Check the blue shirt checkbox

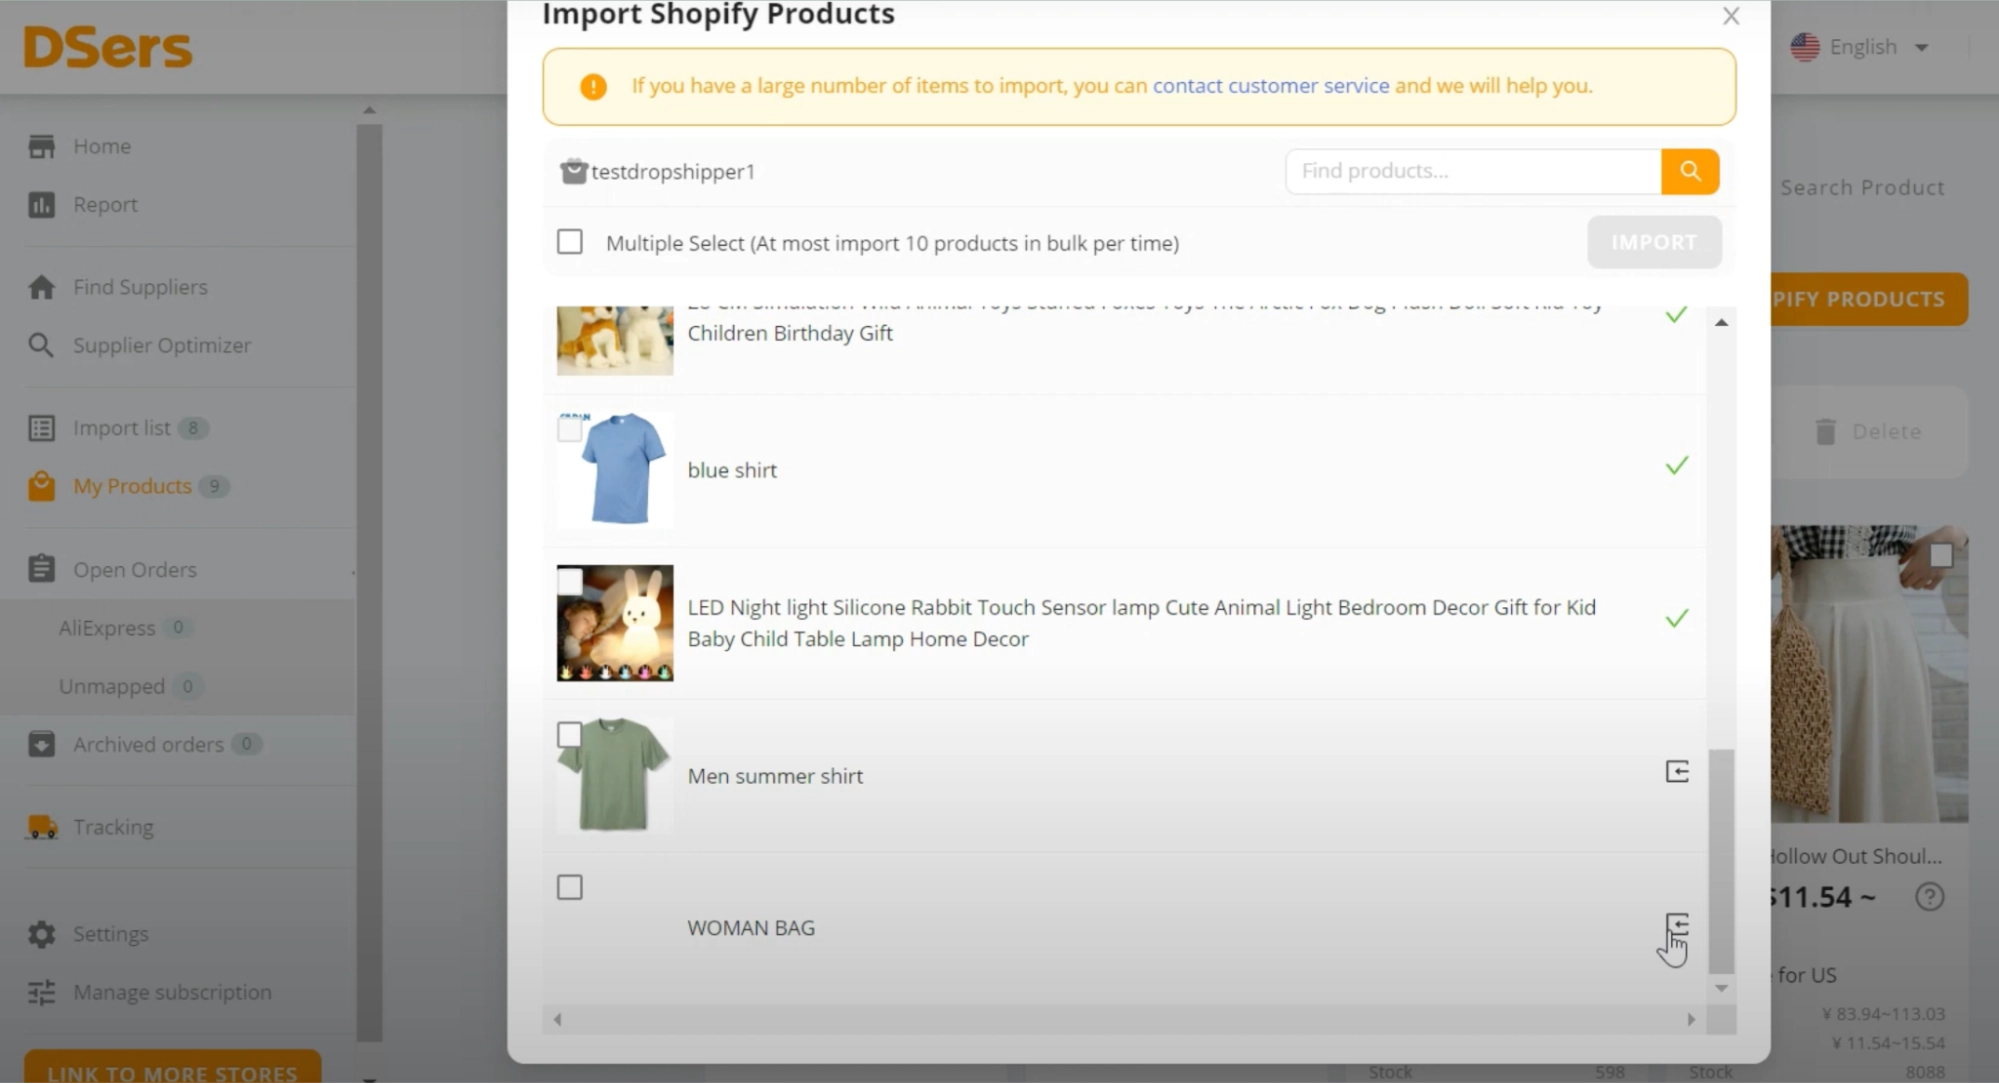pyautogui.click(x=570, y=429)
